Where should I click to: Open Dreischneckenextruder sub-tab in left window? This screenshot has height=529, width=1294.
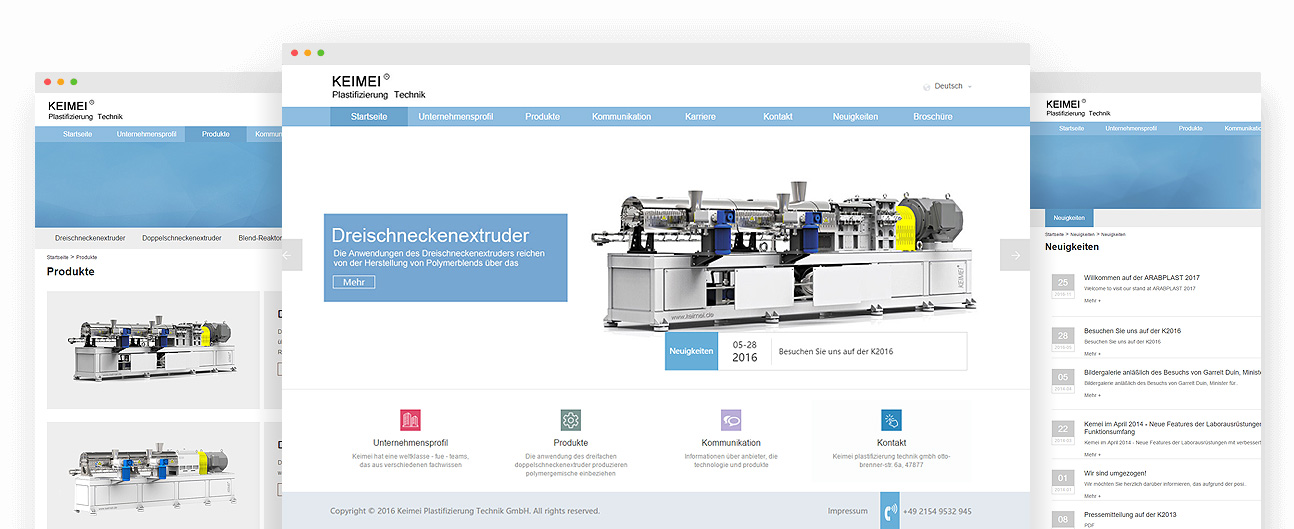[90, 238]
